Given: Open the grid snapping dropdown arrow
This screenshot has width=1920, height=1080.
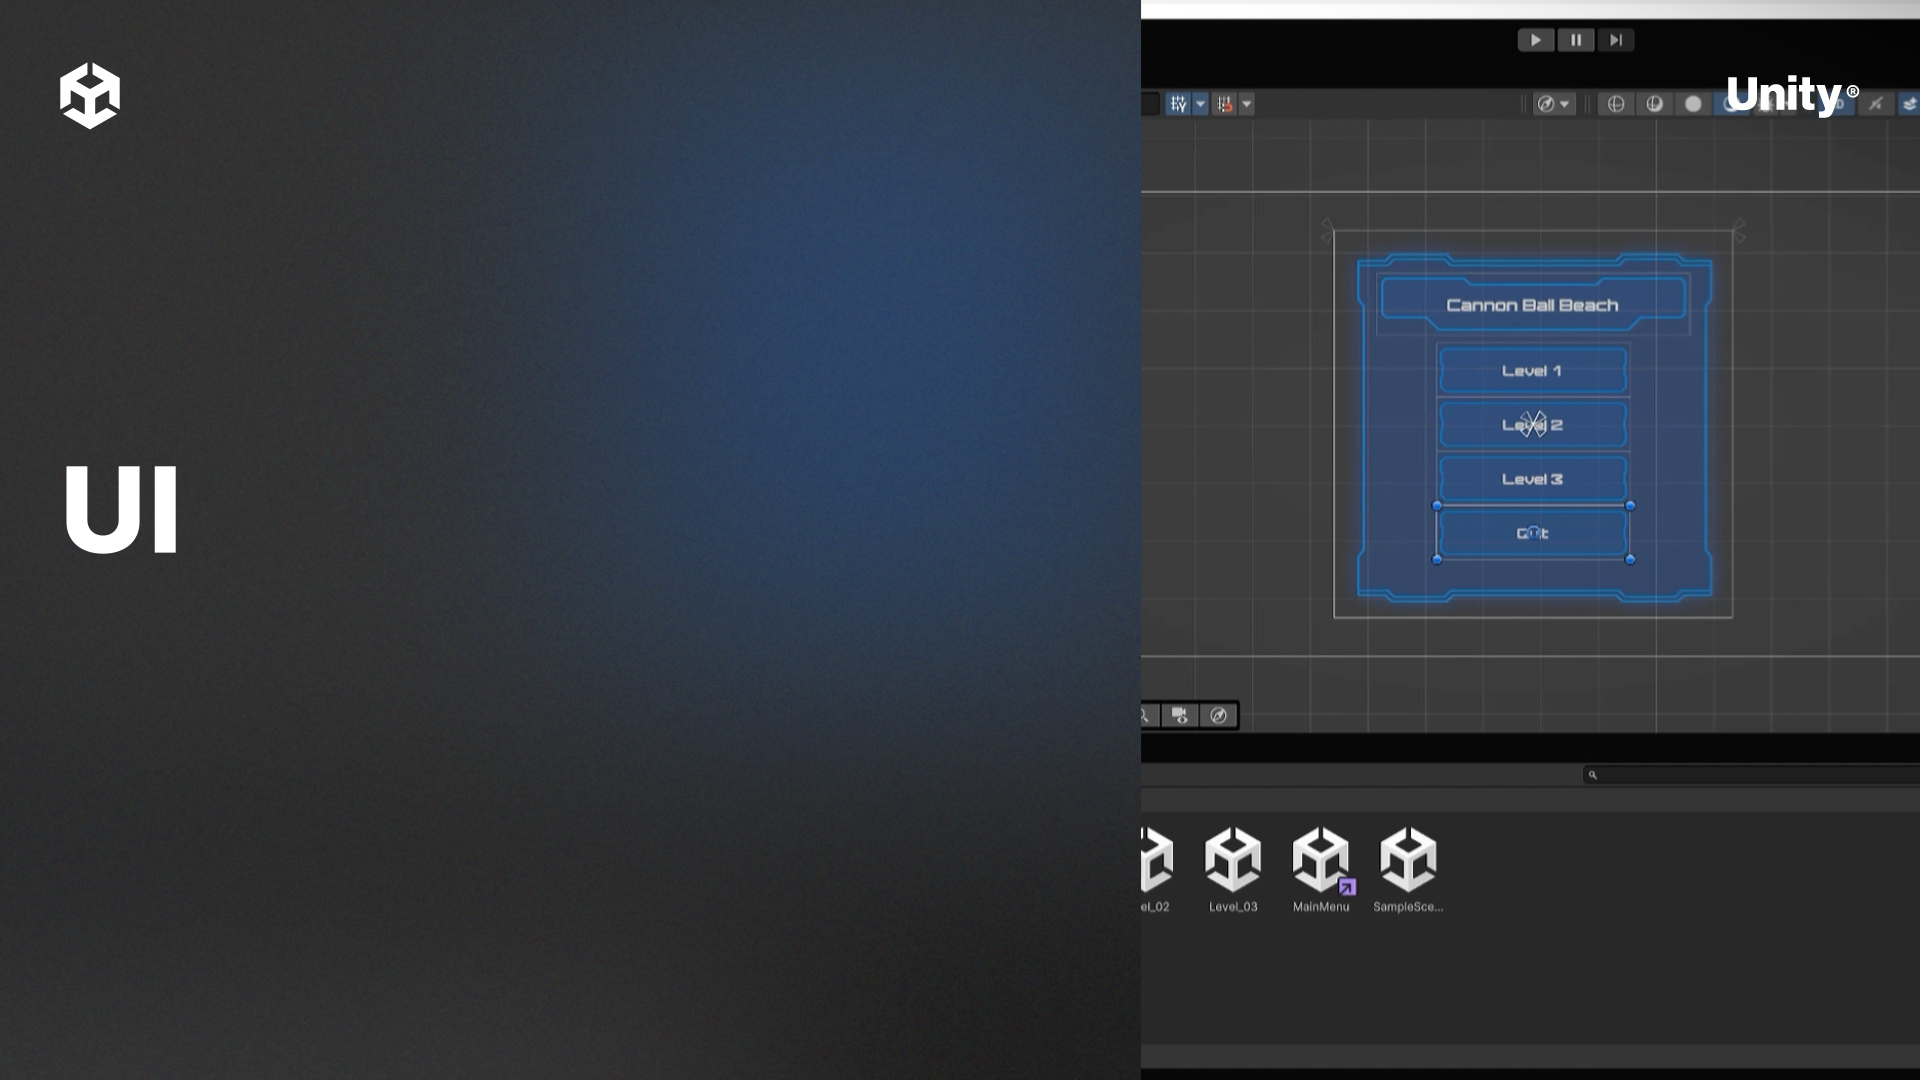Looking at the screenshot, I should (1200, 104).
